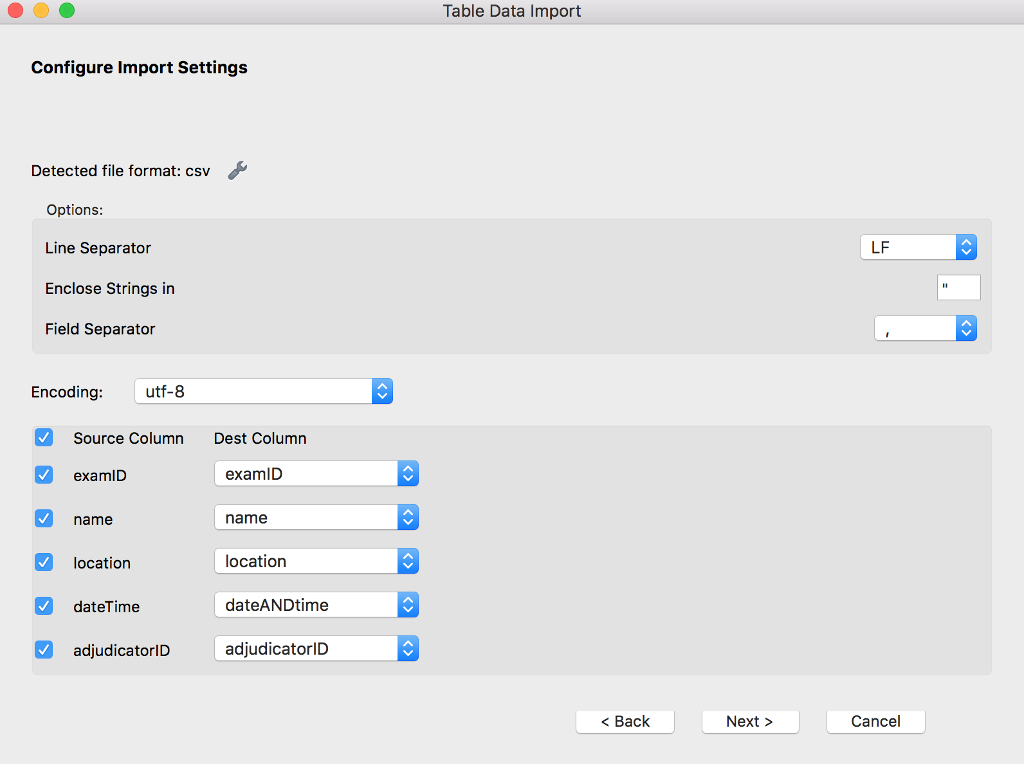Open the examID destination column dropdown
1024x764 pixels.
click(316, 474)
